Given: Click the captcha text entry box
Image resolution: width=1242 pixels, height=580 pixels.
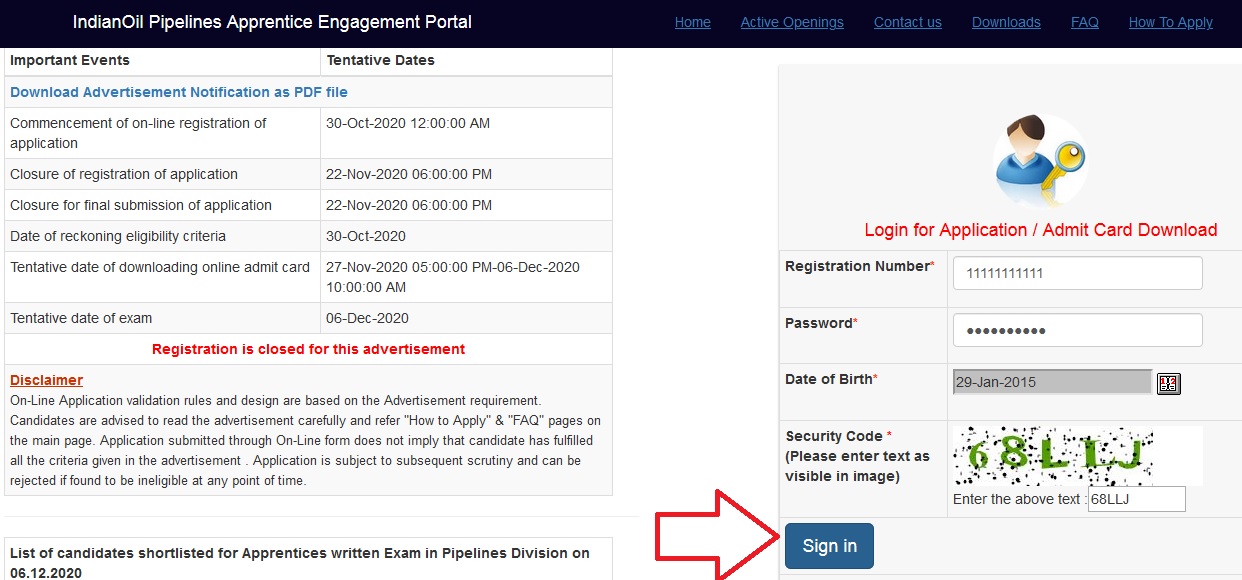Looking at the screenshot, I should click(1136, 499).
